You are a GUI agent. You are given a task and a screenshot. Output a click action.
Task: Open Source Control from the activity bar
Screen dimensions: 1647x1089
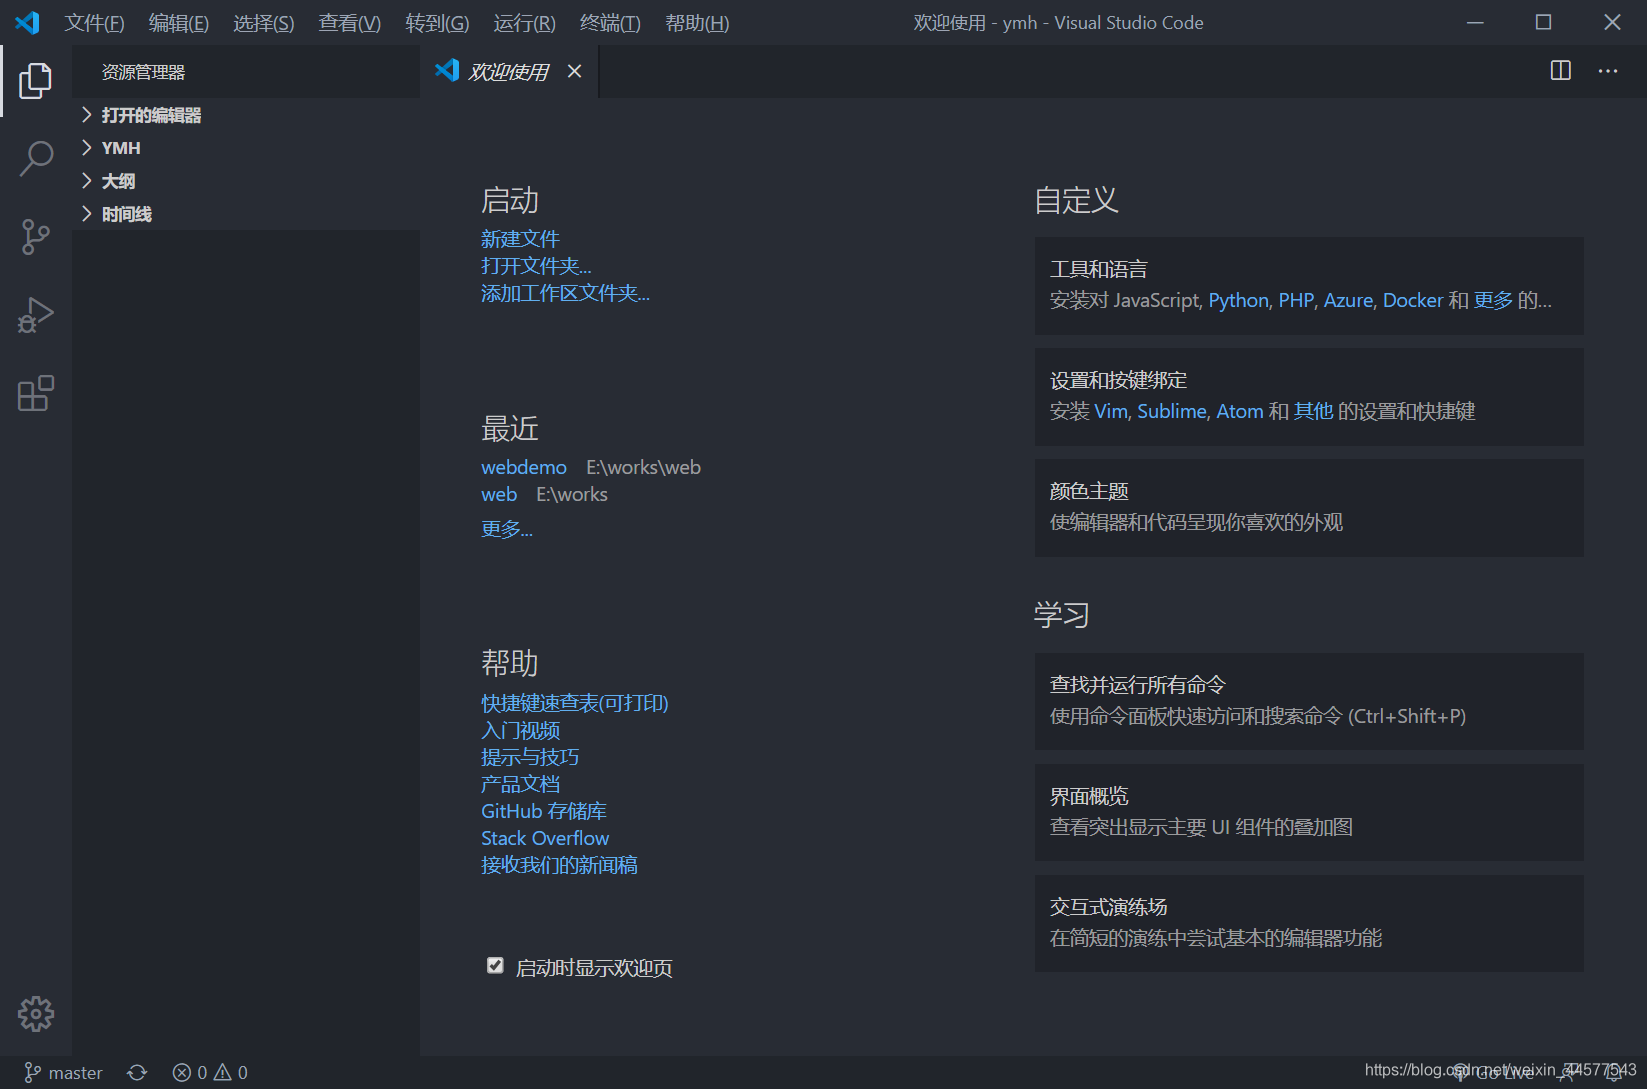click(x=35, y=237)
